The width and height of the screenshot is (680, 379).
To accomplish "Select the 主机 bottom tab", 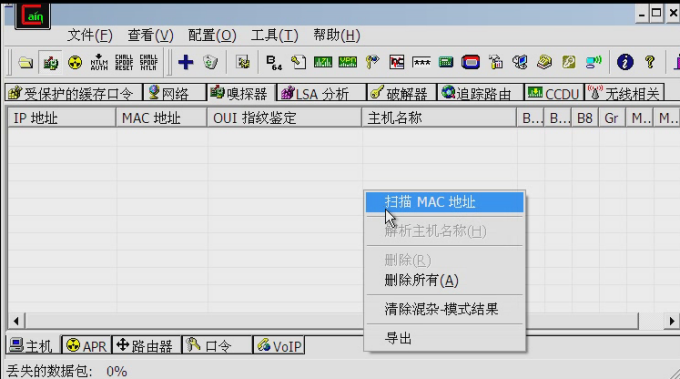I will coord(33,346).
